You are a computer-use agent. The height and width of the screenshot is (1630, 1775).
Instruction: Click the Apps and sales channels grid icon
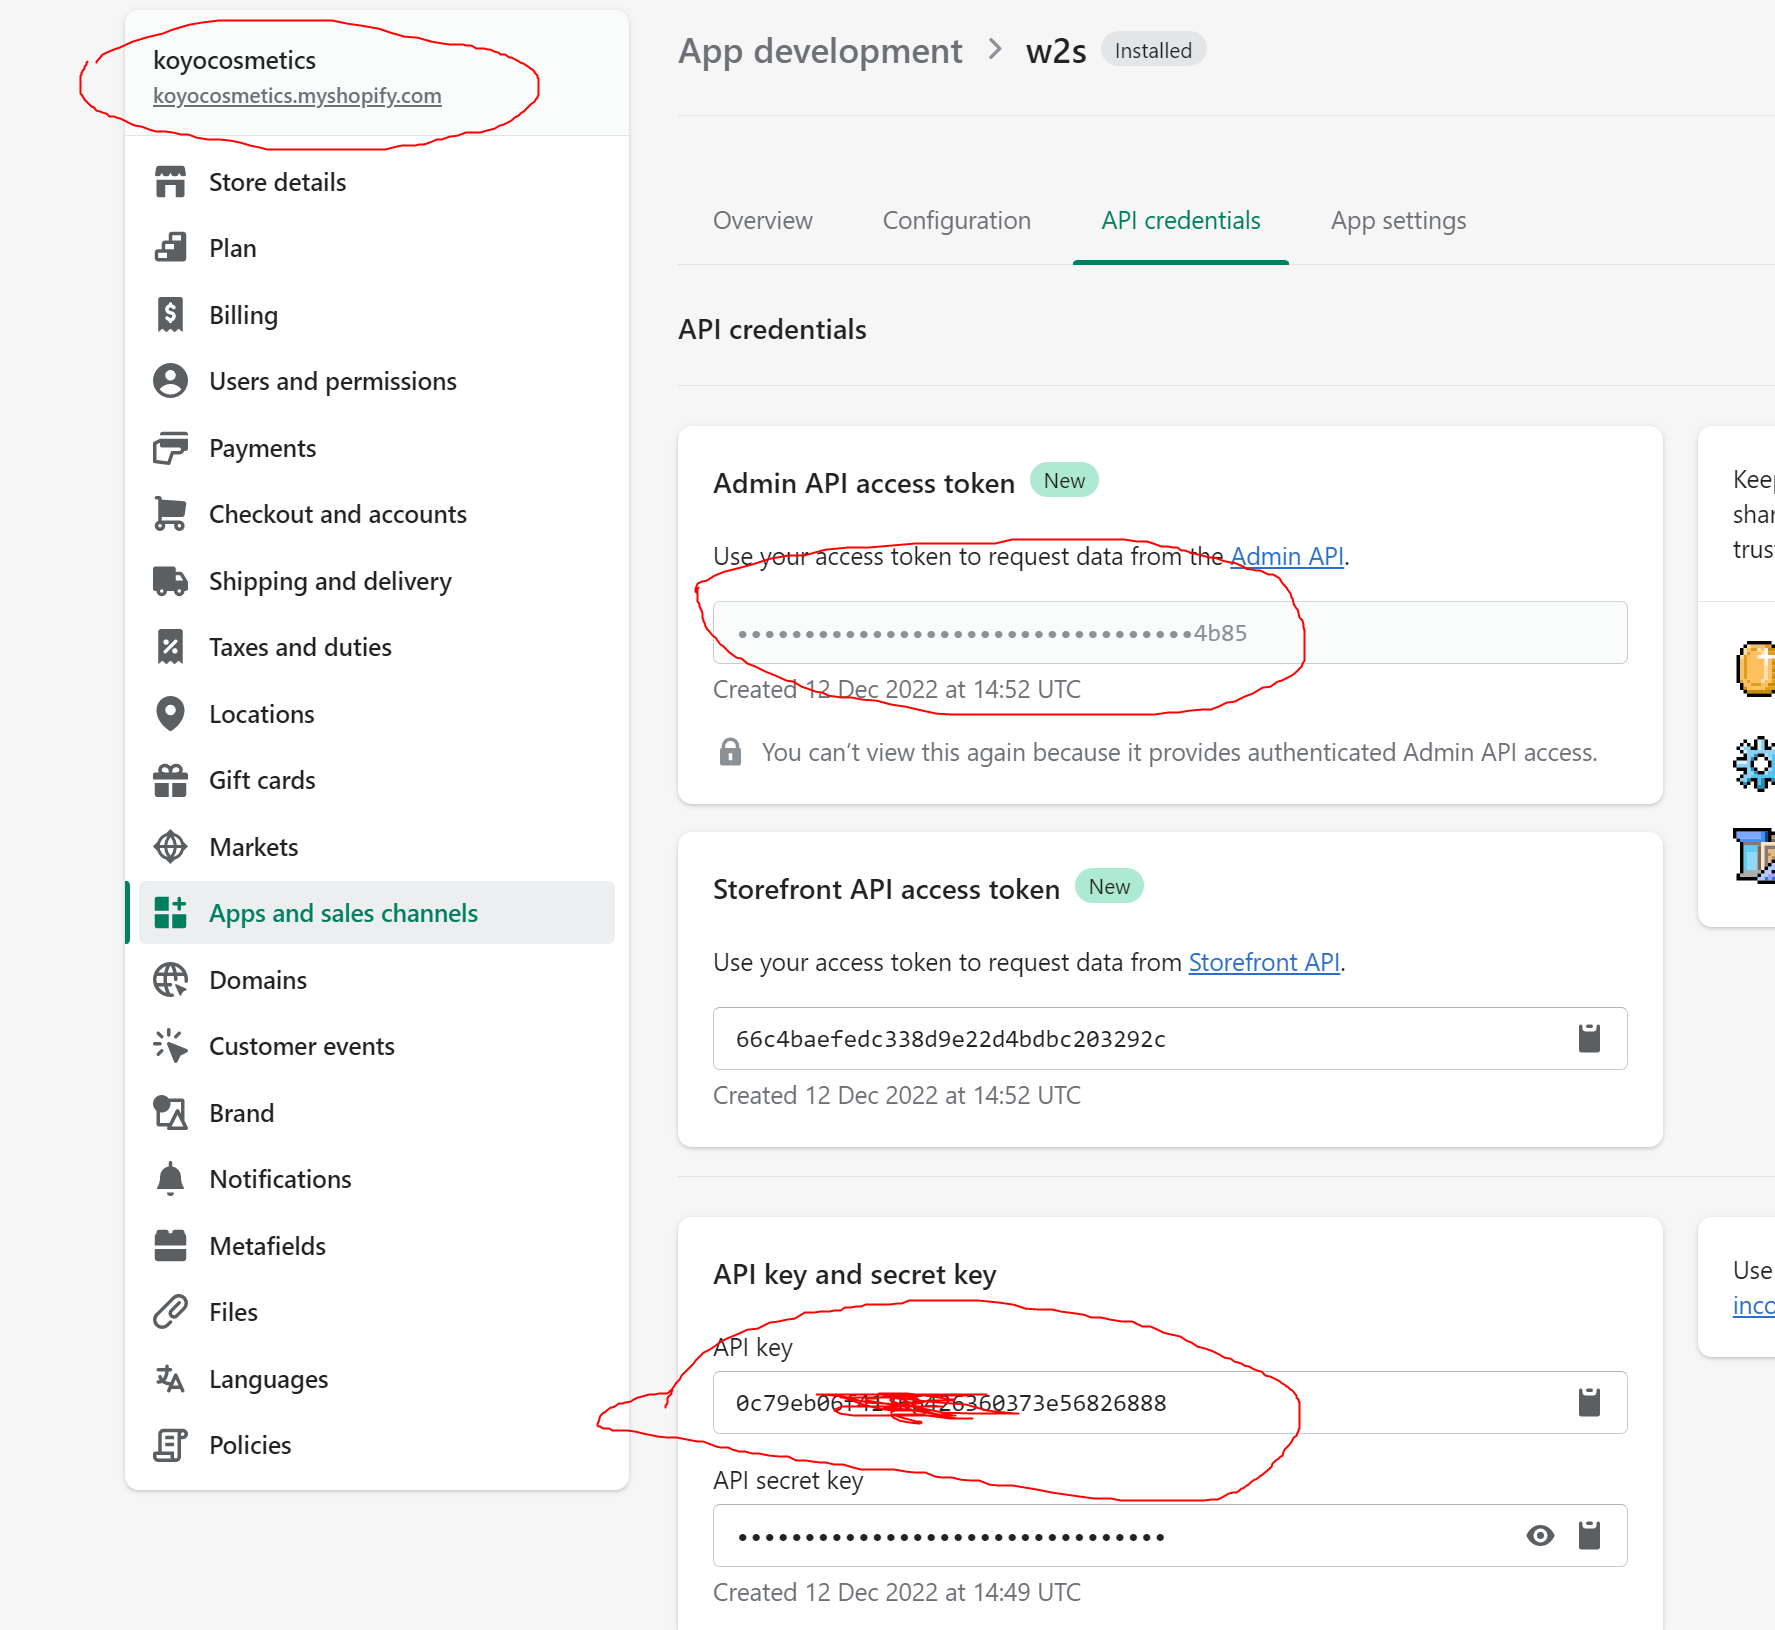[x=170, y=913]
